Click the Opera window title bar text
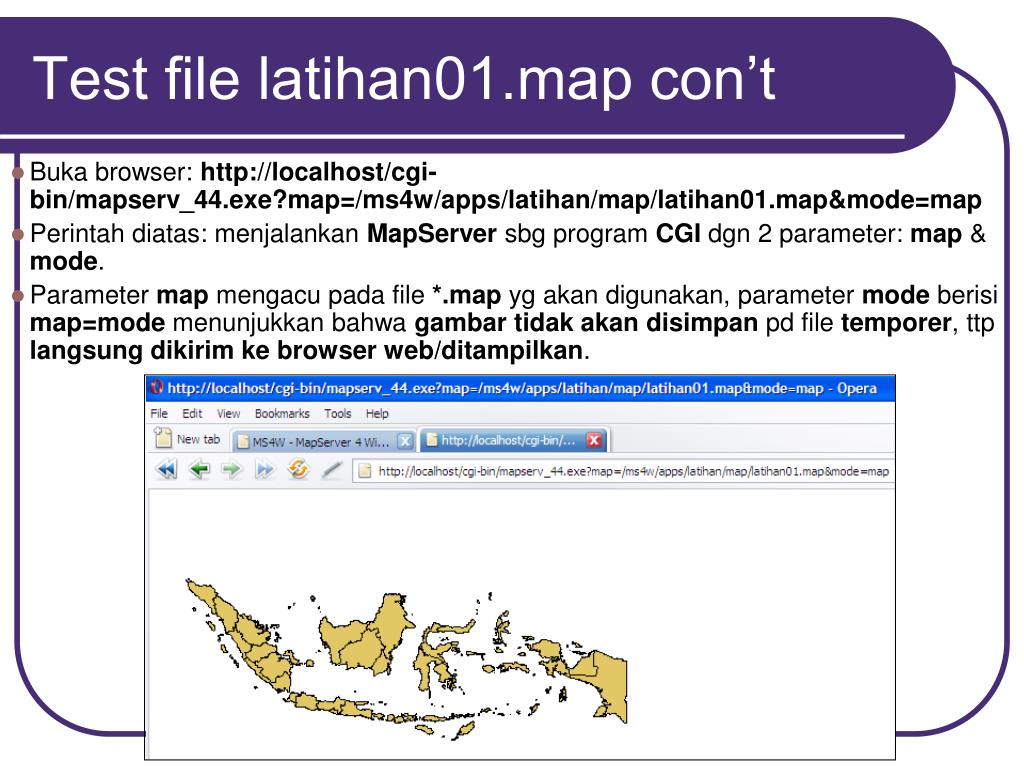Screen dimensions: 1024x768 tap(522, 388)
